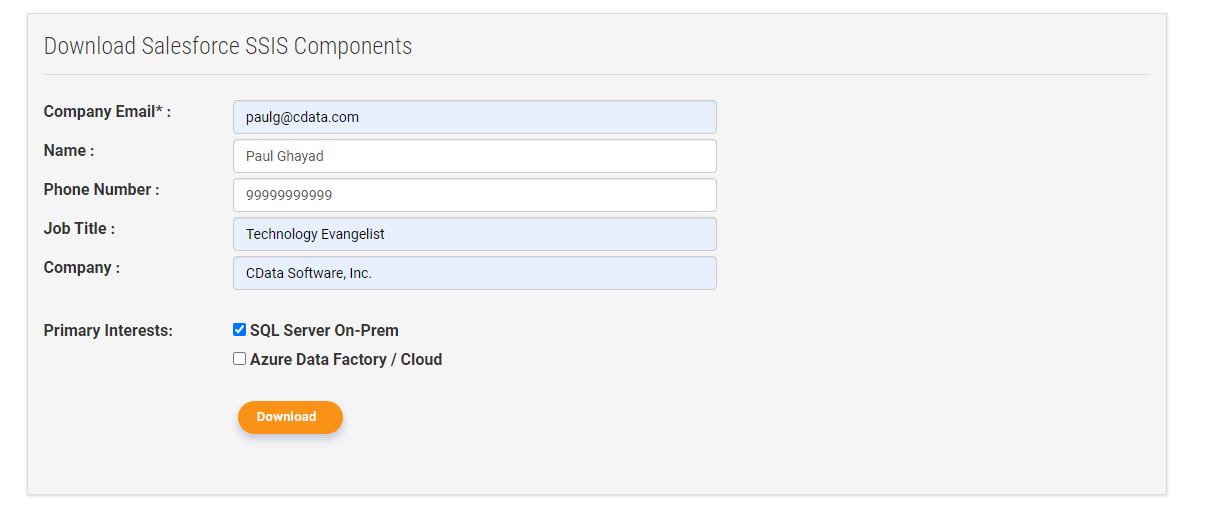Click the empty right end of the phone field
The image size is (1205, 516).
tap(680, 195)
